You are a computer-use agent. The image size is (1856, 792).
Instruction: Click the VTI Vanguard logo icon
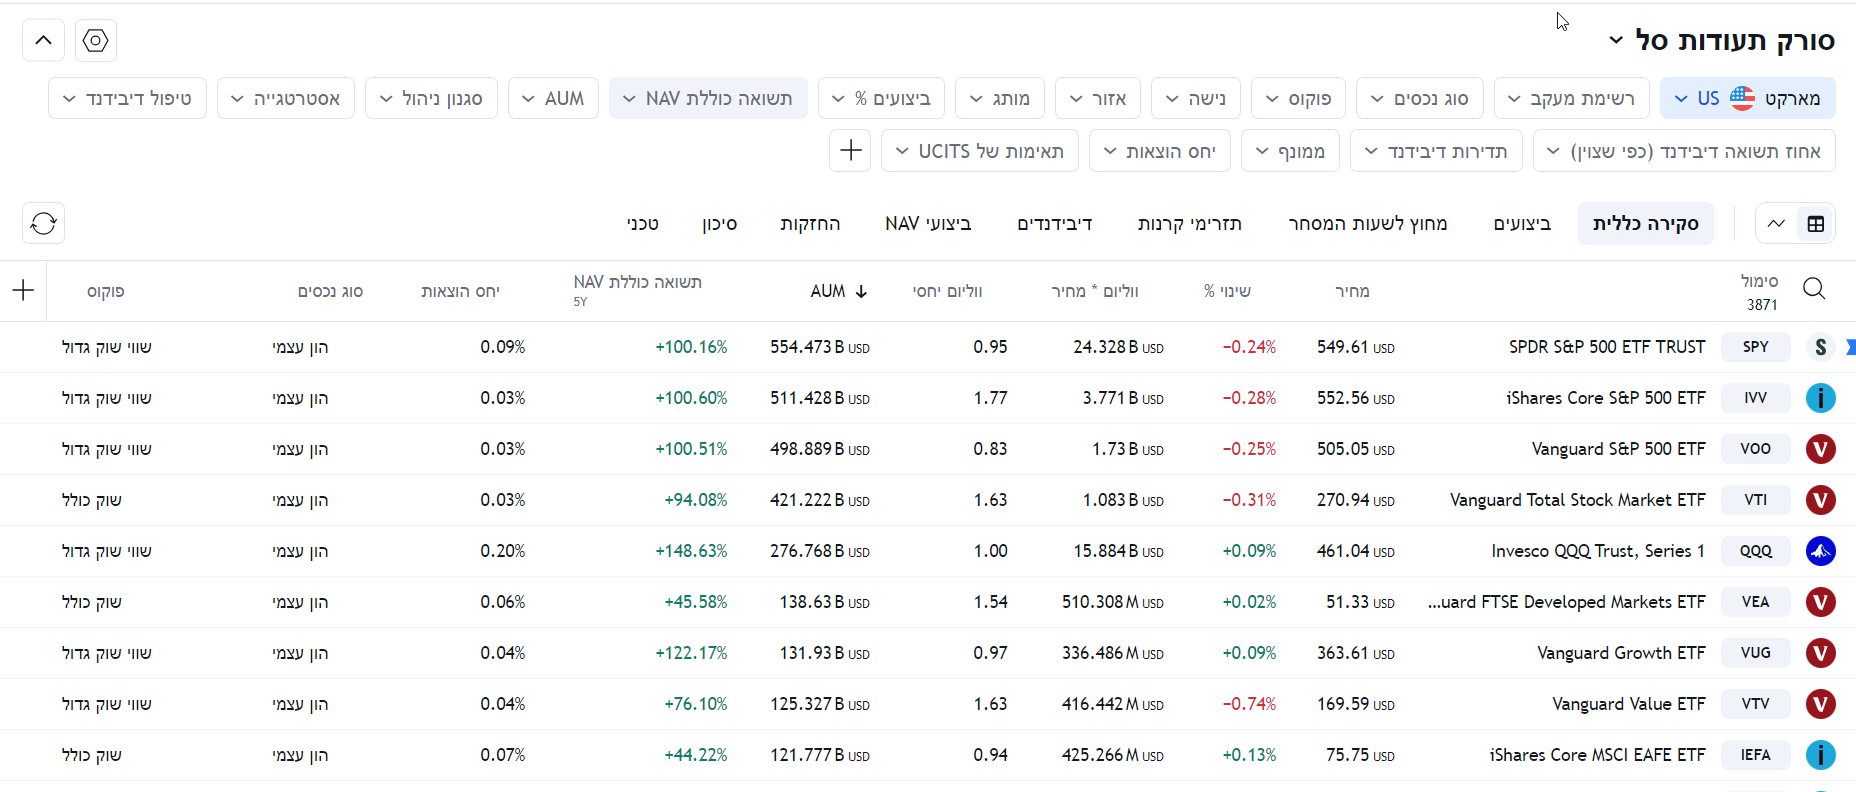click(1820, 500)
